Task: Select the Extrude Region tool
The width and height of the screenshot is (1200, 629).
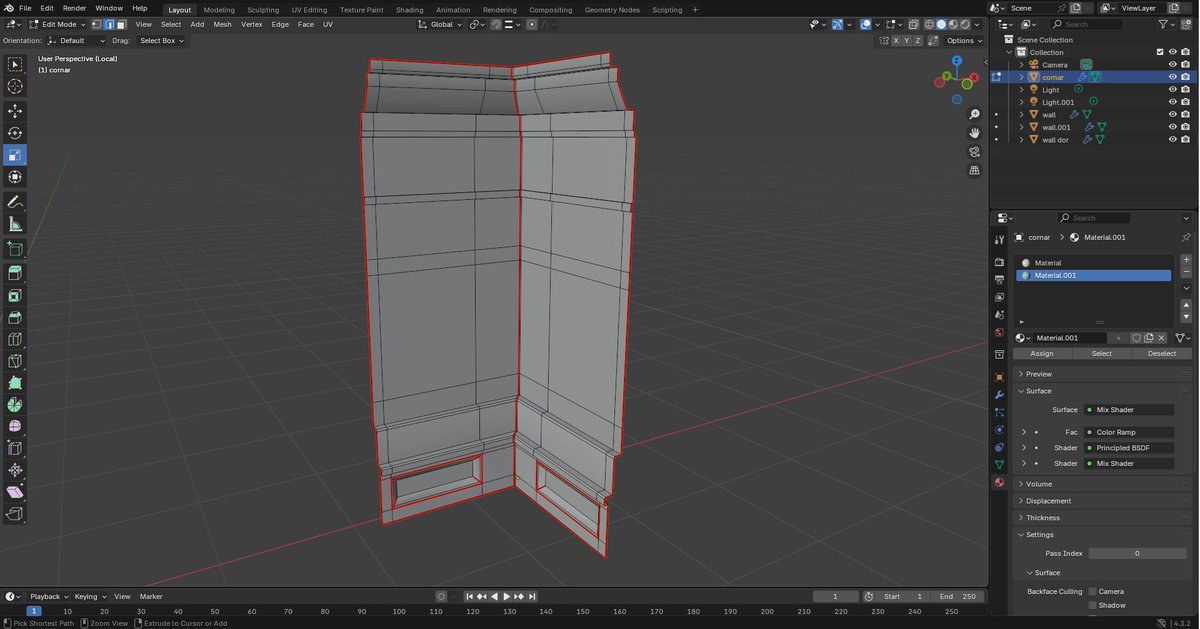Action: point(15,273)
